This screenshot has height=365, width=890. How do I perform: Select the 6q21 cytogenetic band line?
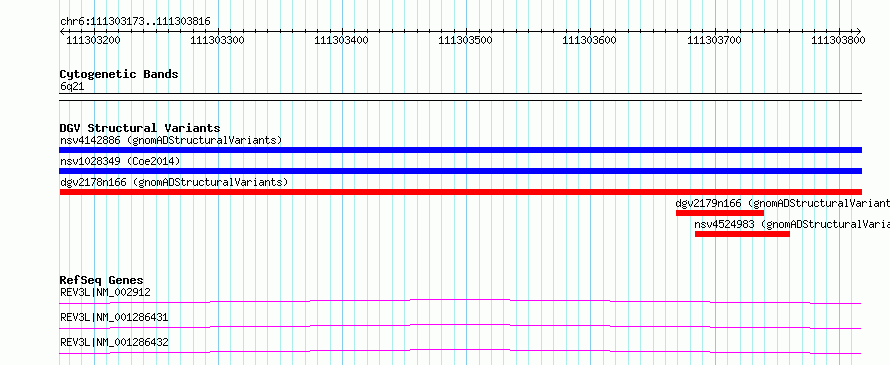[460, 94]
